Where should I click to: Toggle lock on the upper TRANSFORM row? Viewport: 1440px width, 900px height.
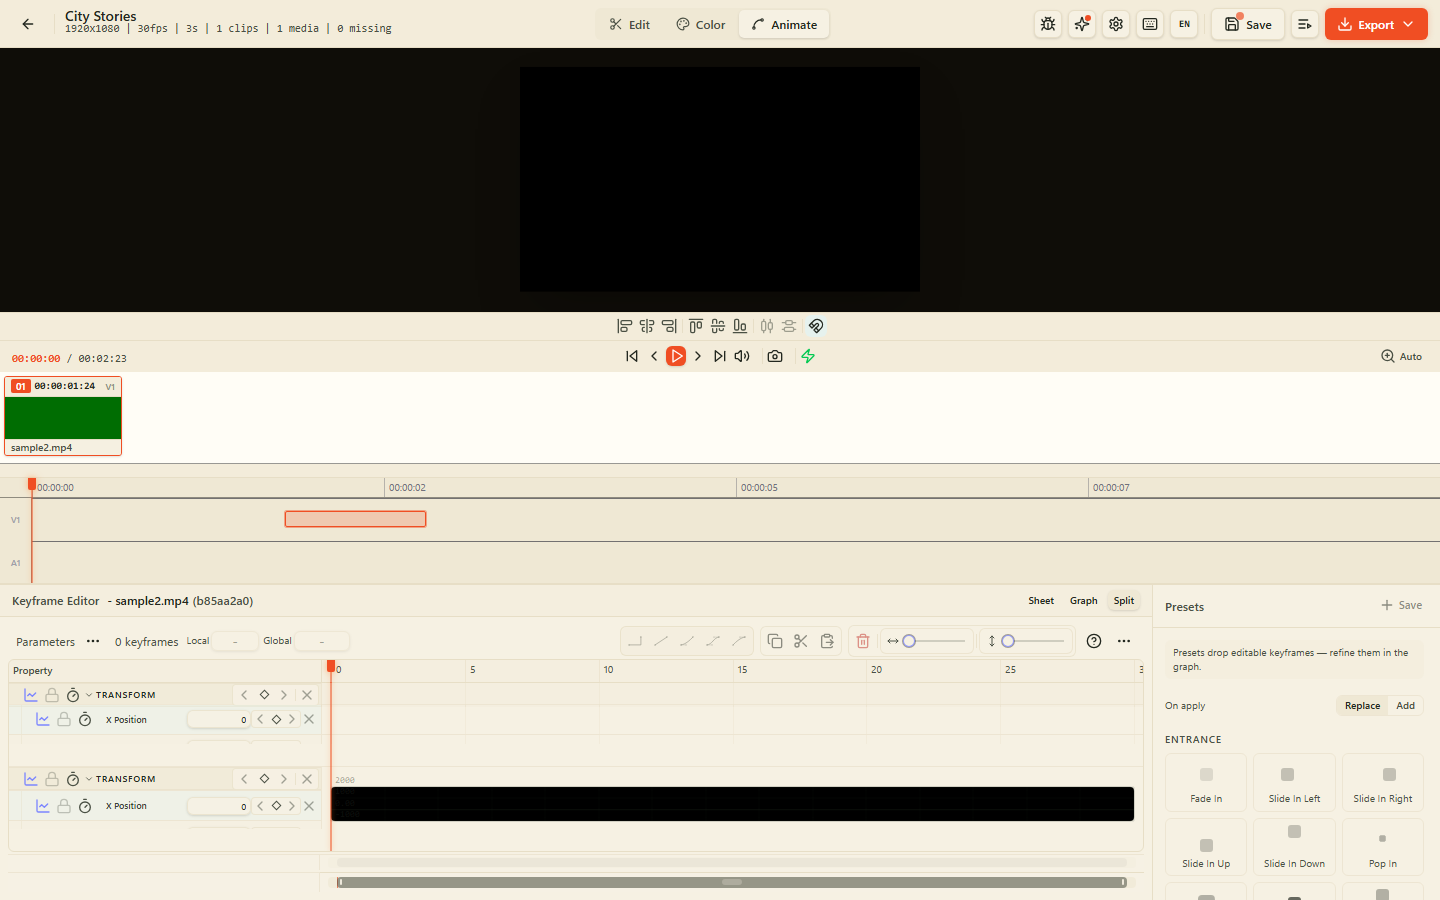(x=52, y=695)
